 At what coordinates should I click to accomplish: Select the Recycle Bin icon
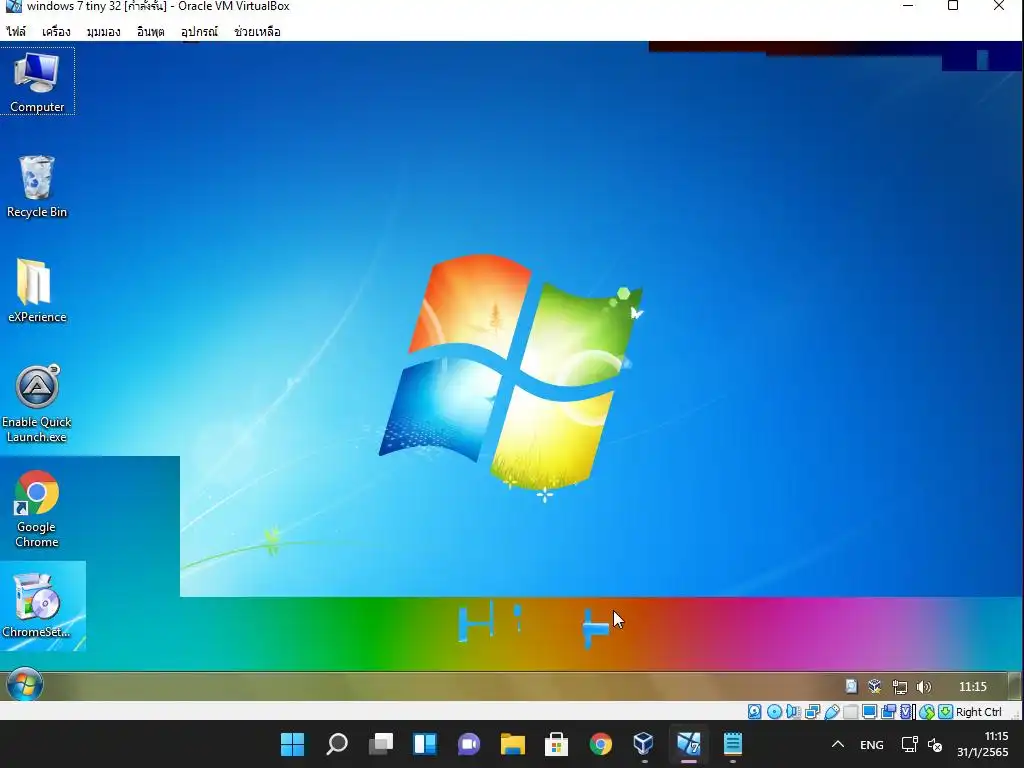[37, 186]
